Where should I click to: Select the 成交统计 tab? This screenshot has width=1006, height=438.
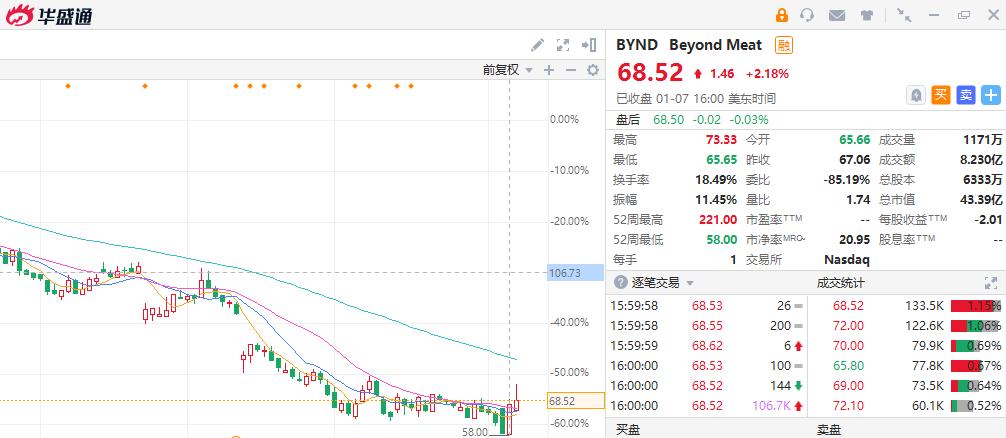click(840, 283)
